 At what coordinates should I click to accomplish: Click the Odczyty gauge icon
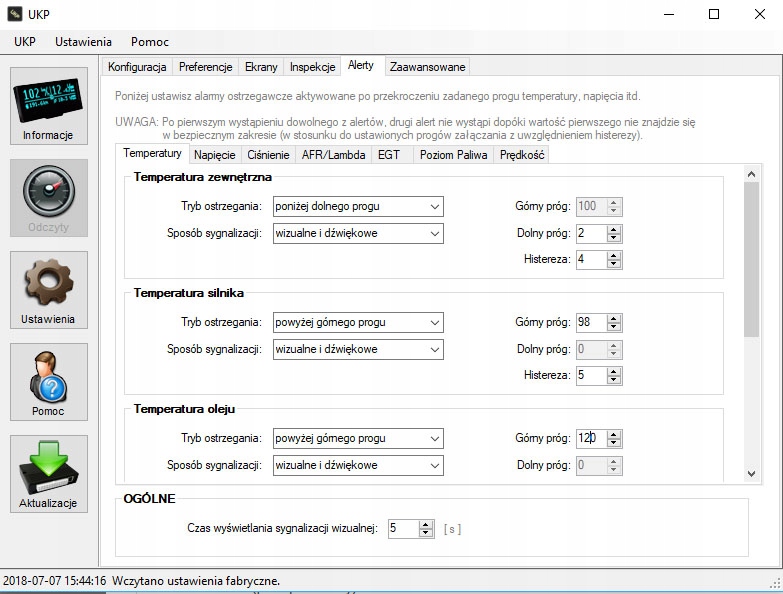[49, 198]
